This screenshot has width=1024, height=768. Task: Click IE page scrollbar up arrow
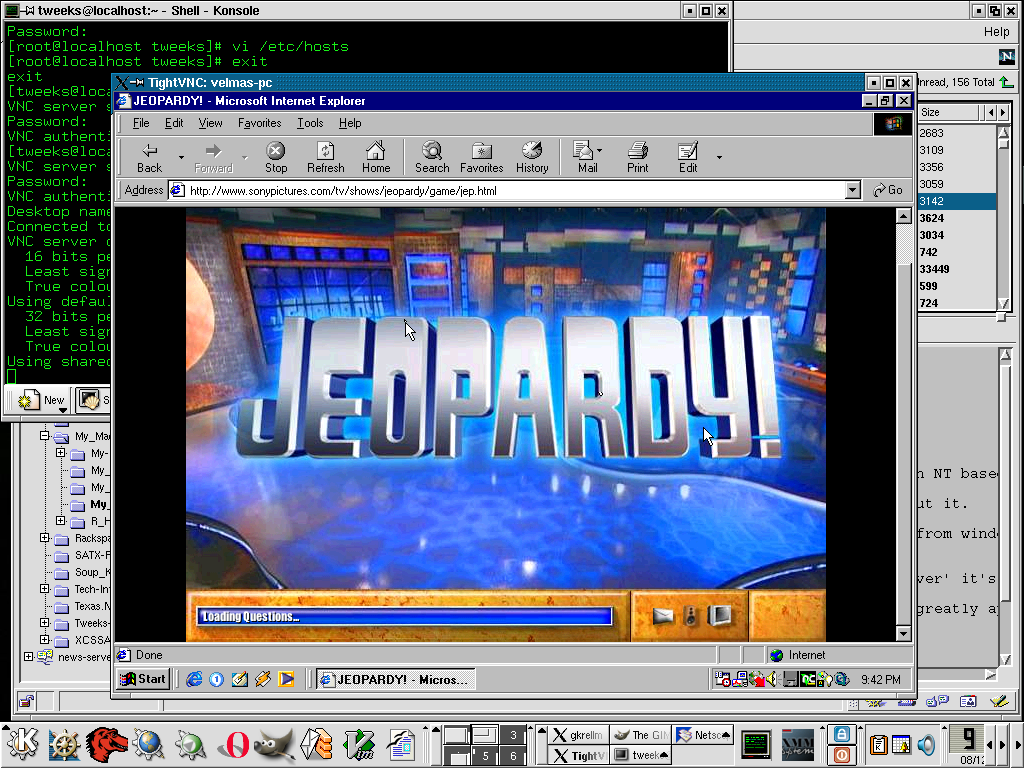click(903, 216)
